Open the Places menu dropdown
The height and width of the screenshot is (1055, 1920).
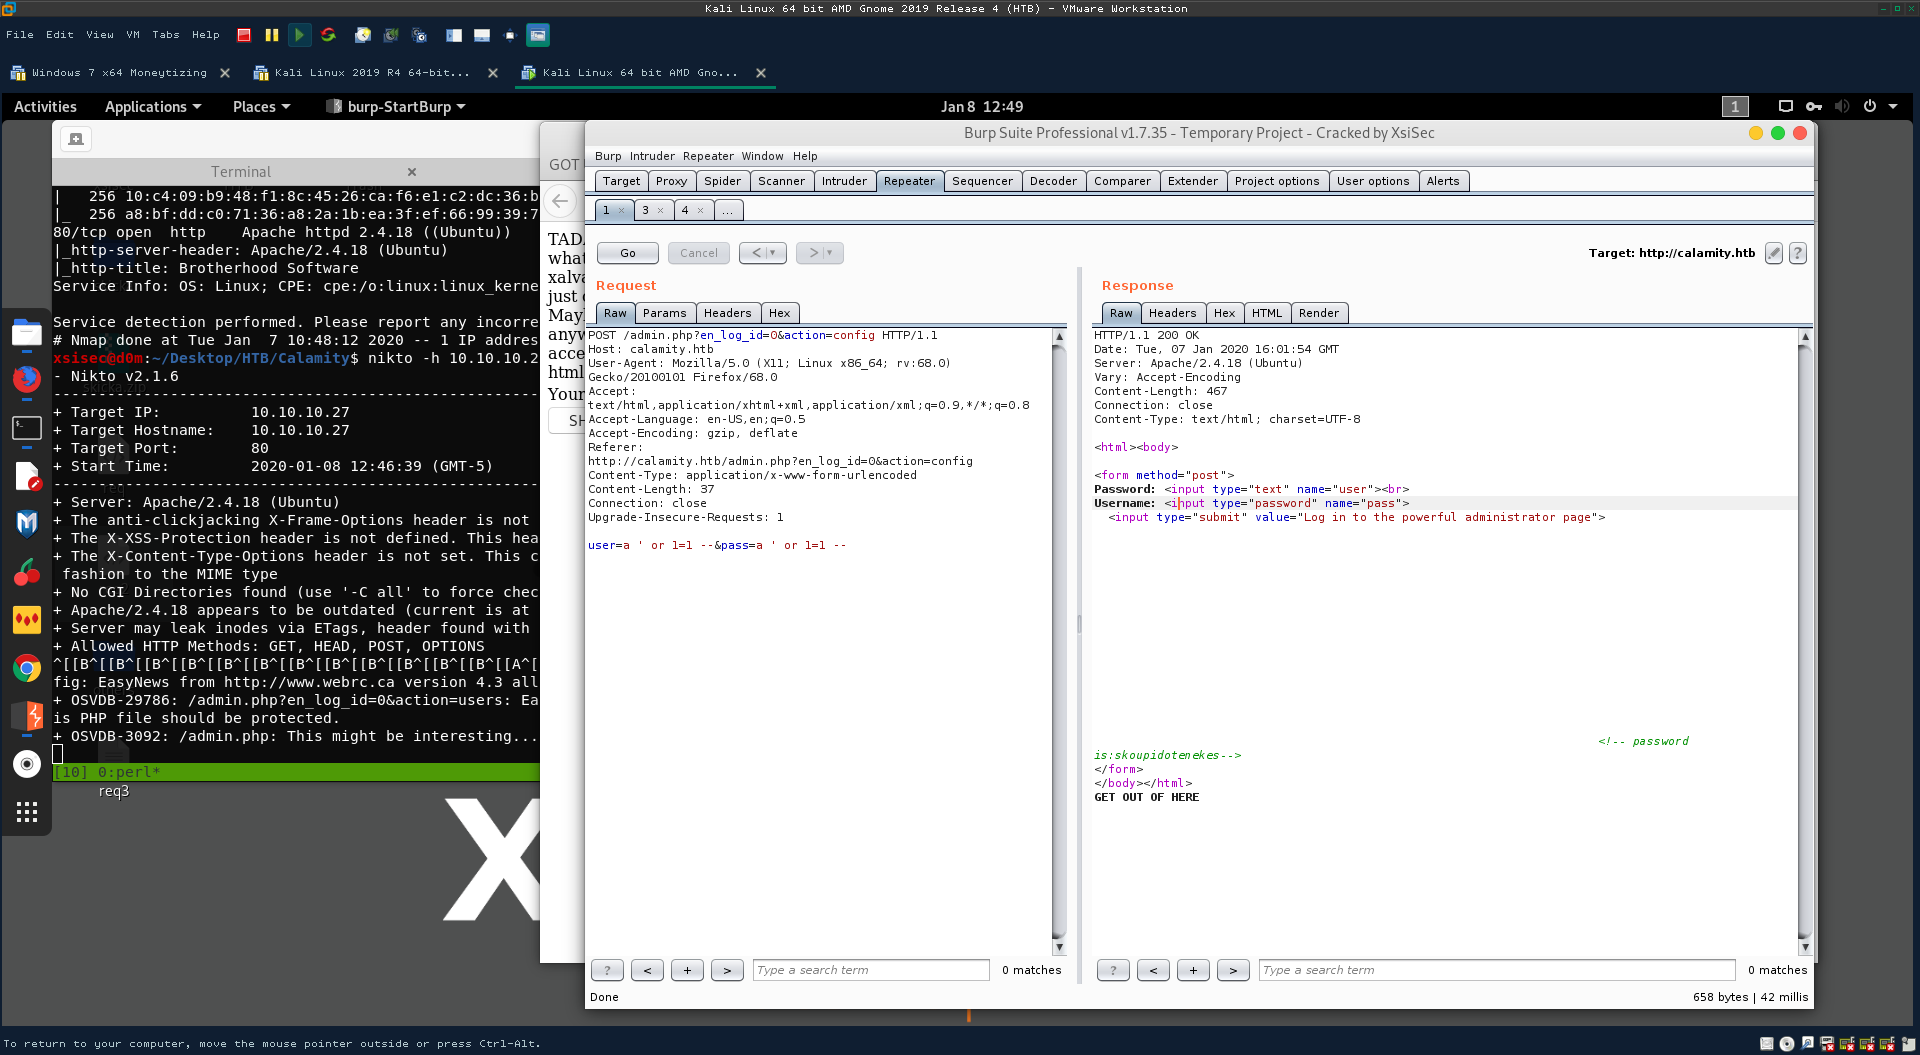261,107
